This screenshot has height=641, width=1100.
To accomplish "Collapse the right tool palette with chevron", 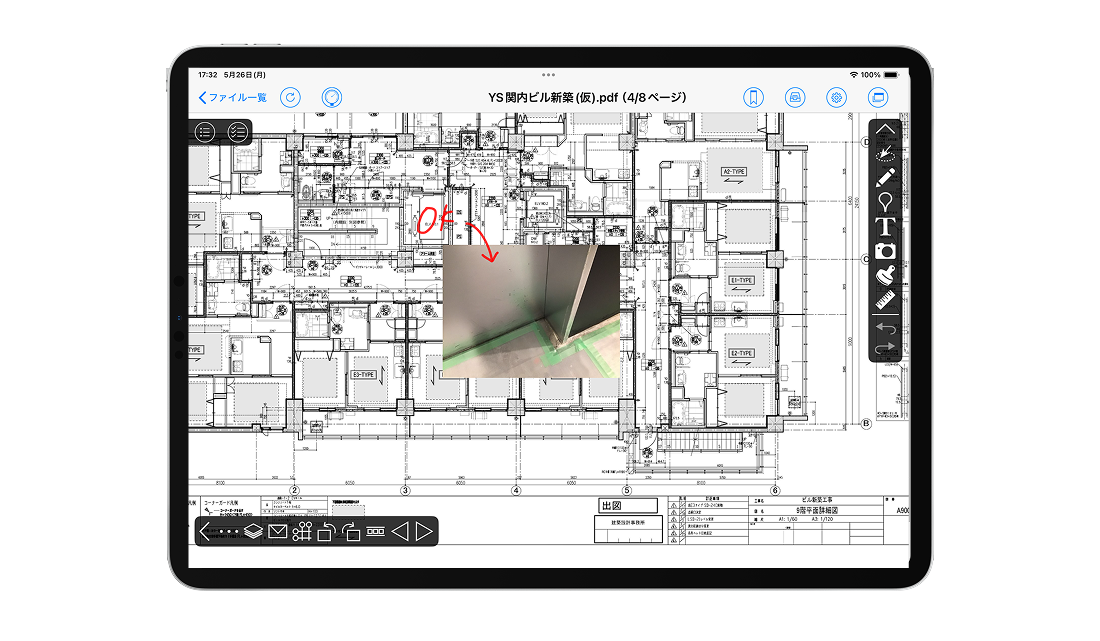I will click(885, 129).
